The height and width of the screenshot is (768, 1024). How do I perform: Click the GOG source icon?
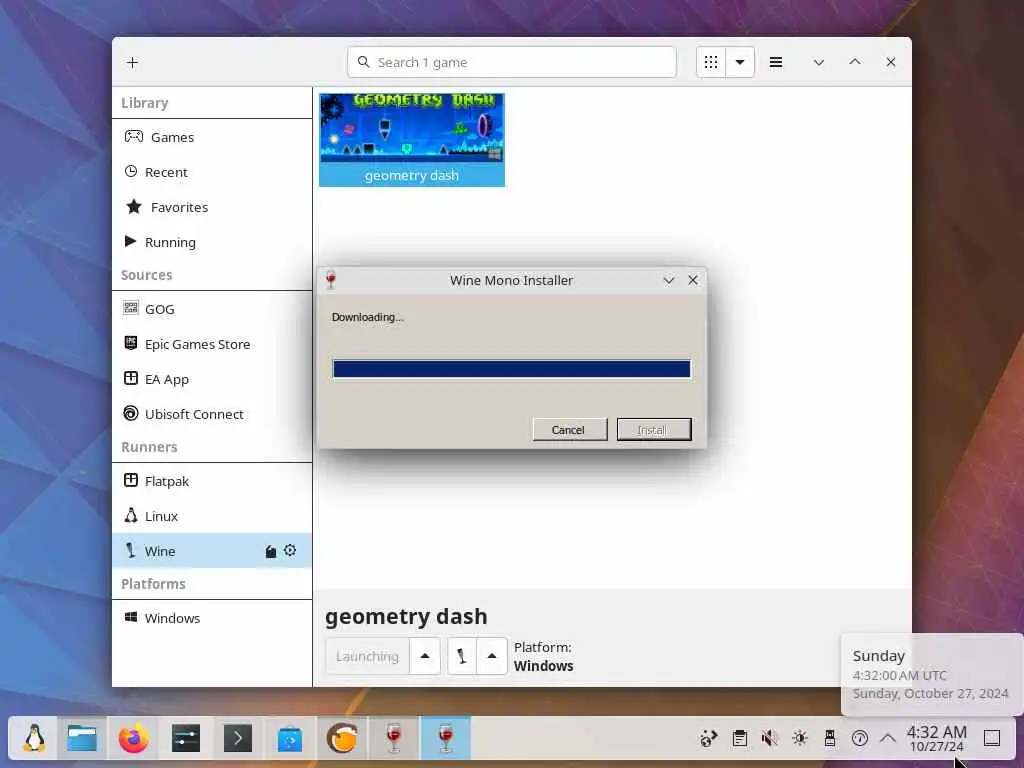click(131, 308)
